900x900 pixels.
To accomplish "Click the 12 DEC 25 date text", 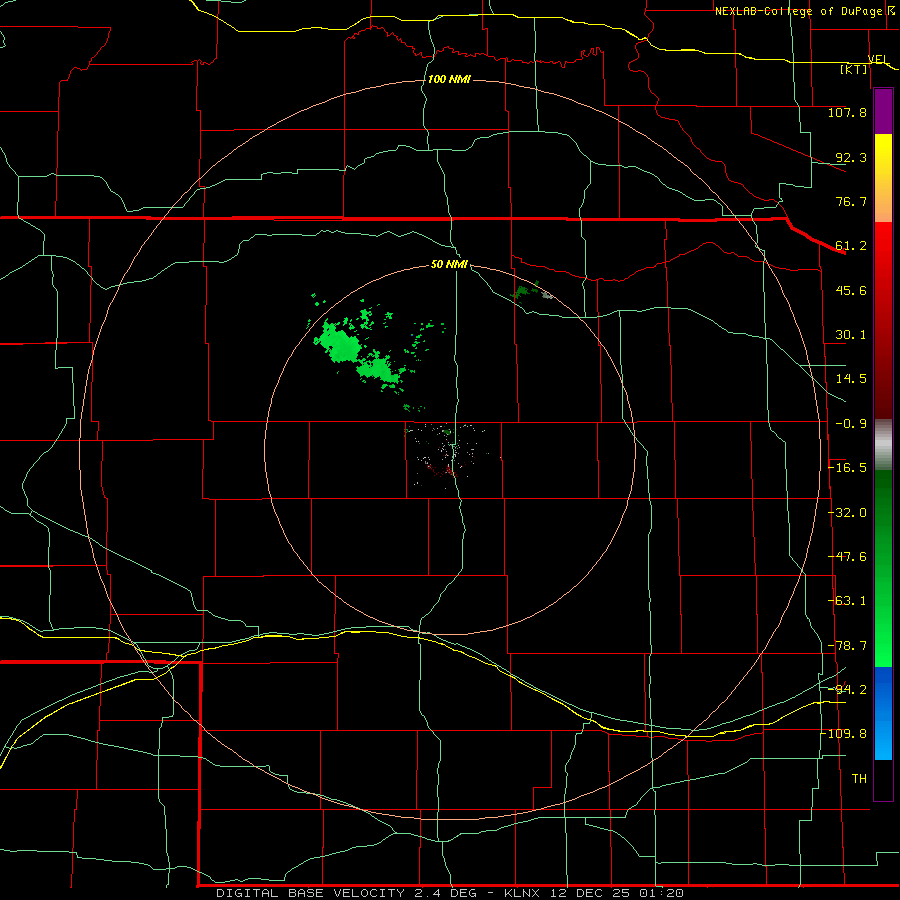I will click(589, 893).
